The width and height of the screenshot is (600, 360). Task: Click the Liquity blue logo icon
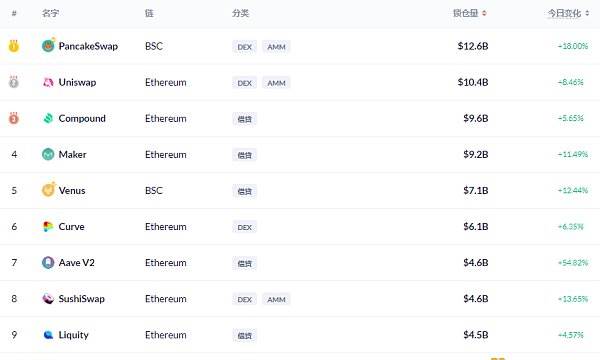click(48, 335)
